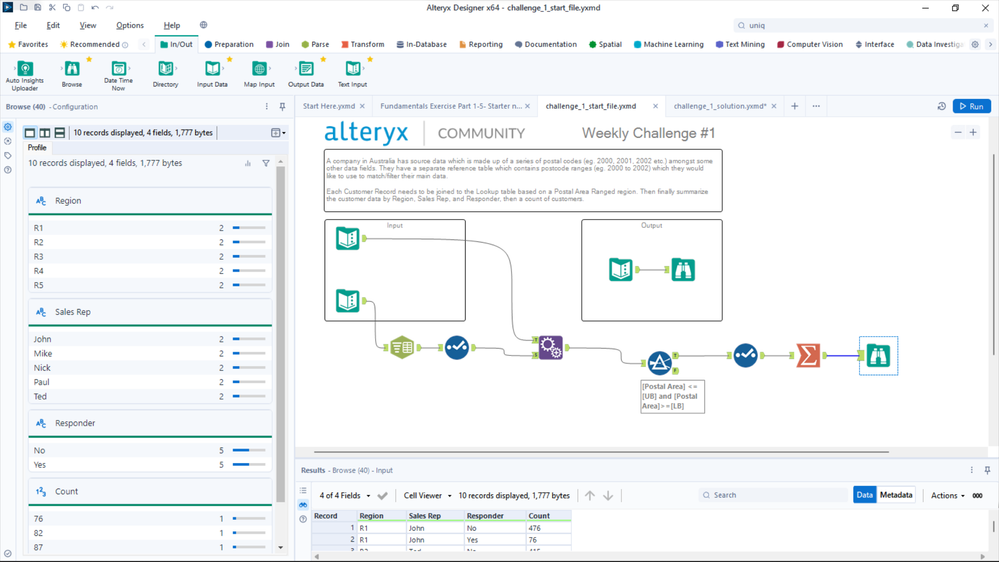Open the Options menu
Viewport: 999px width, 562px height.
coord(130,25)
